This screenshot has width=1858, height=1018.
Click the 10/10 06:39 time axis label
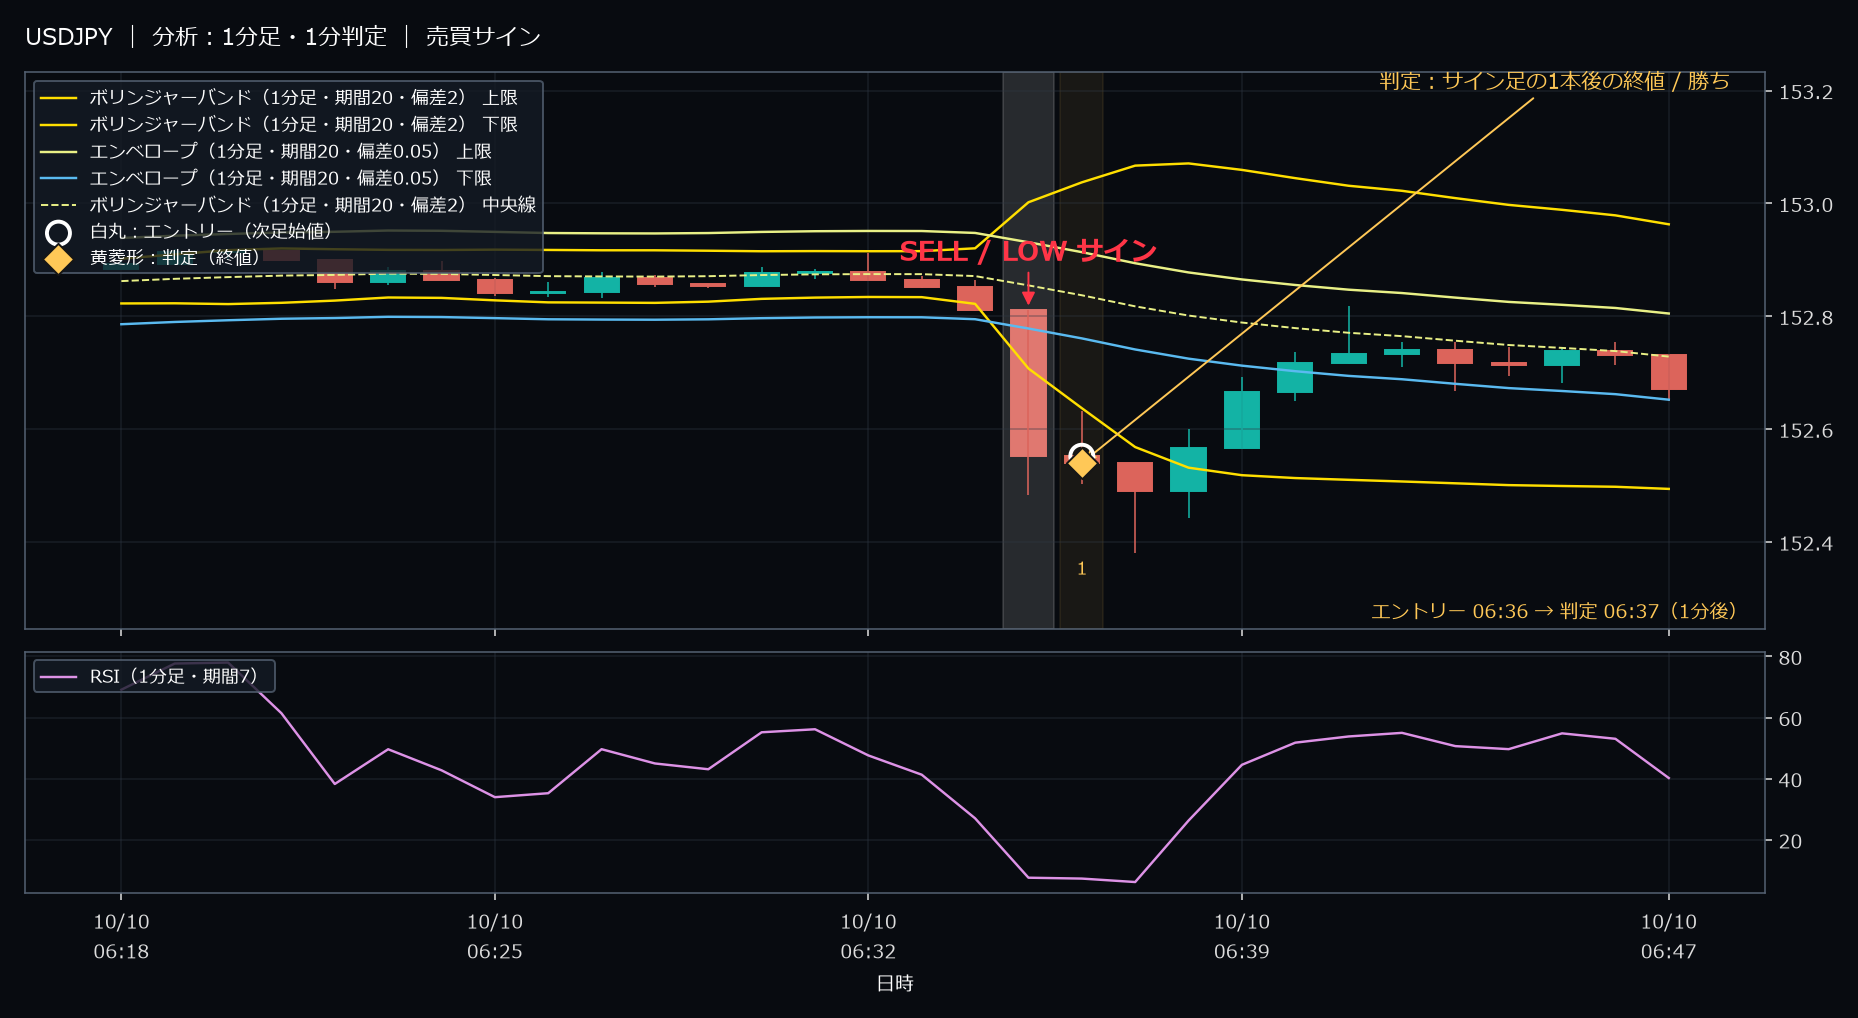[1242, 937]
